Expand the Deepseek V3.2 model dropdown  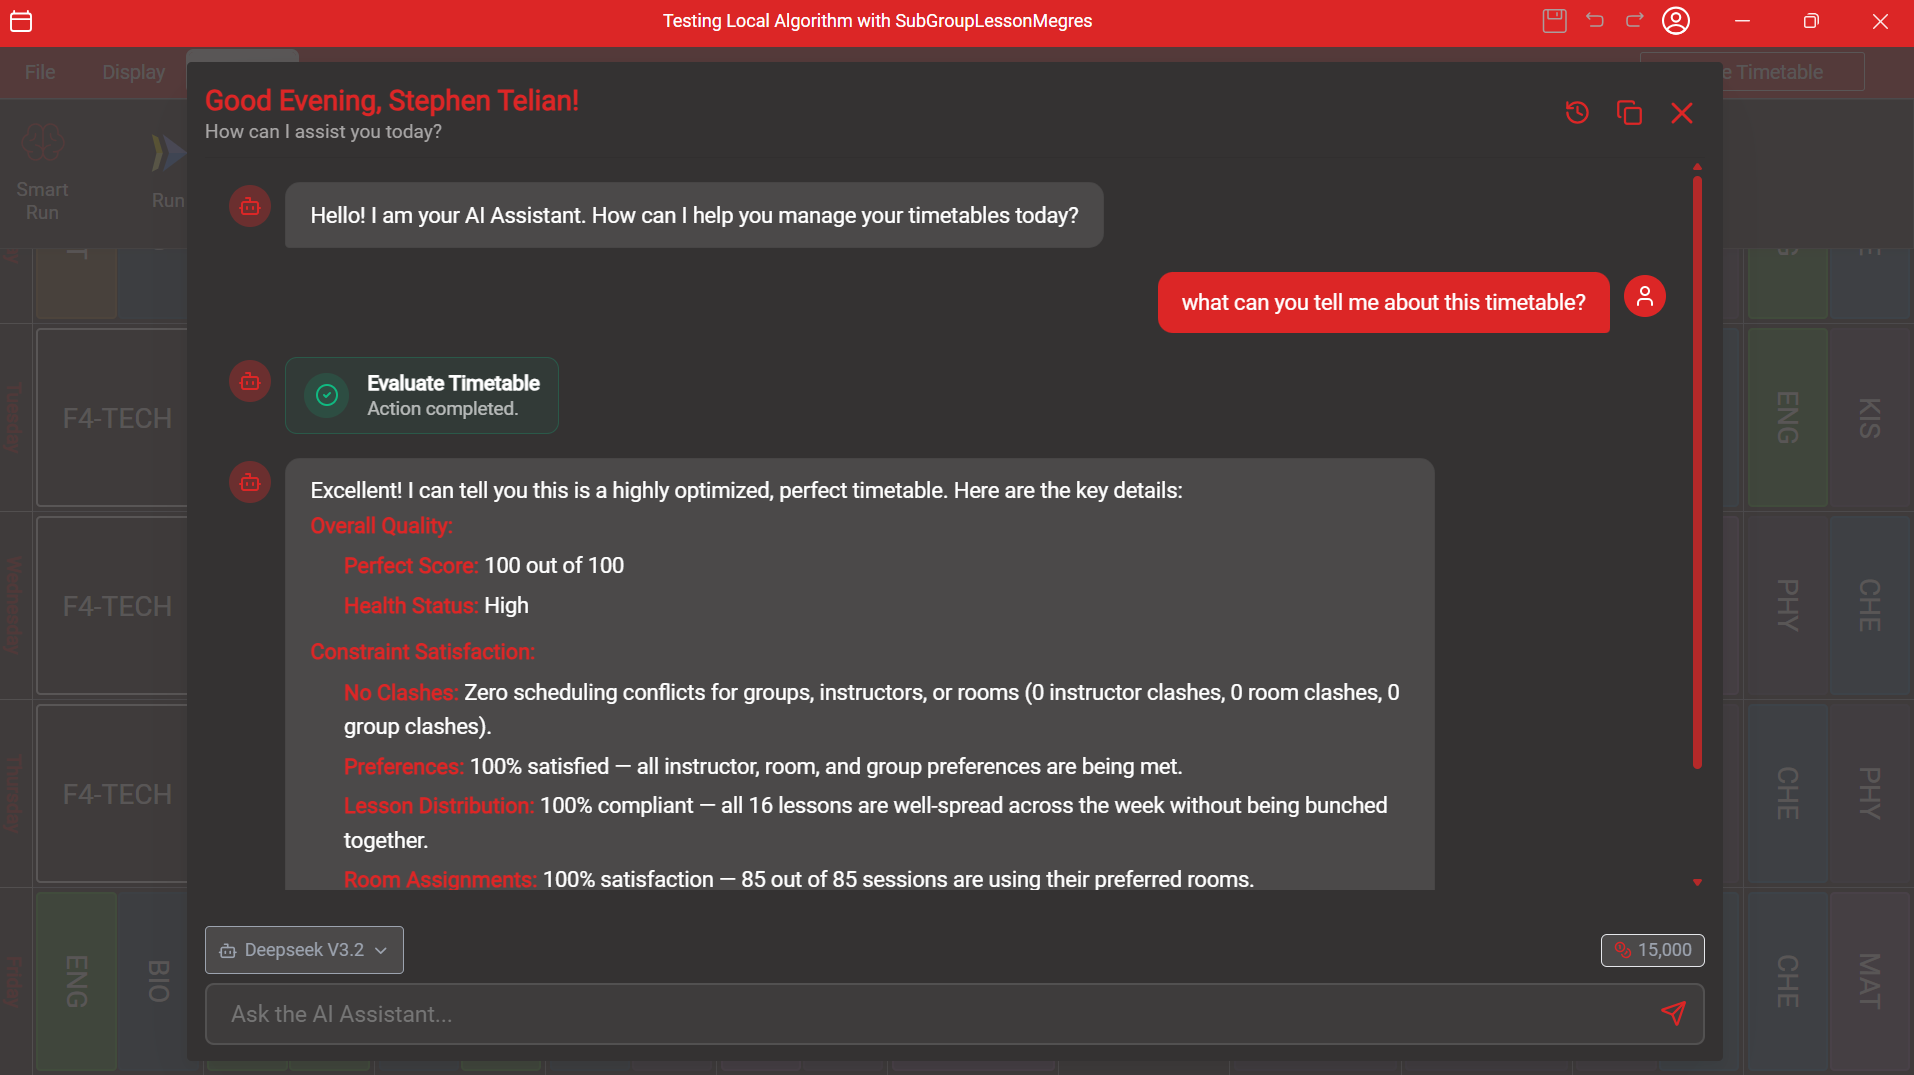tap(304, 950)
